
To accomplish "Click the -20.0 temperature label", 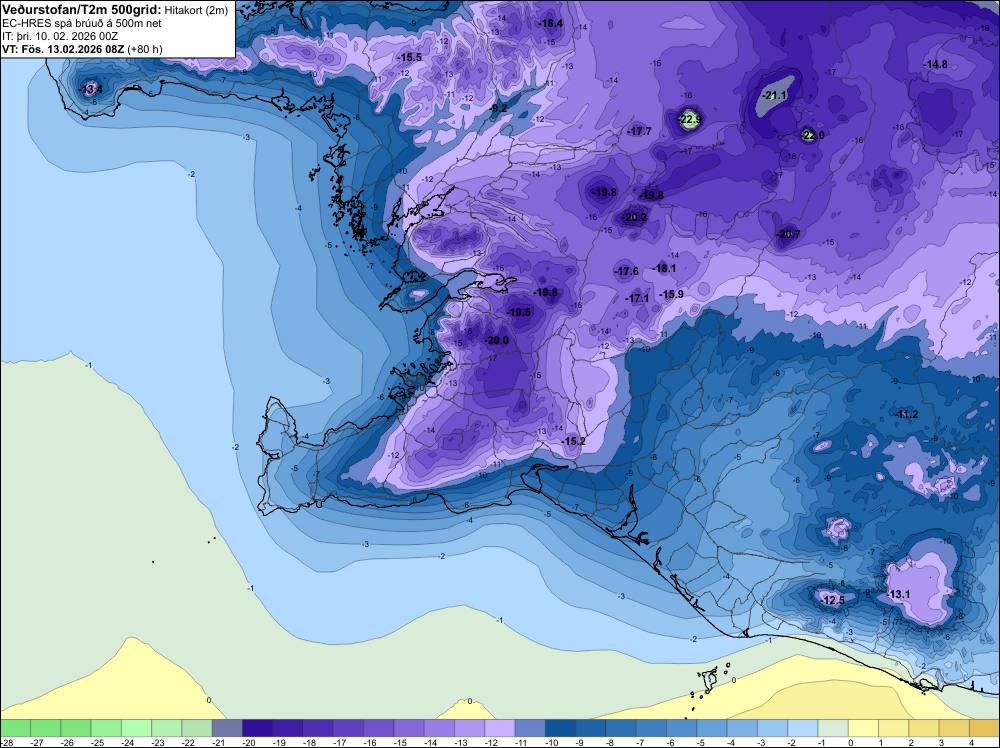I will [x=497, y=341].
